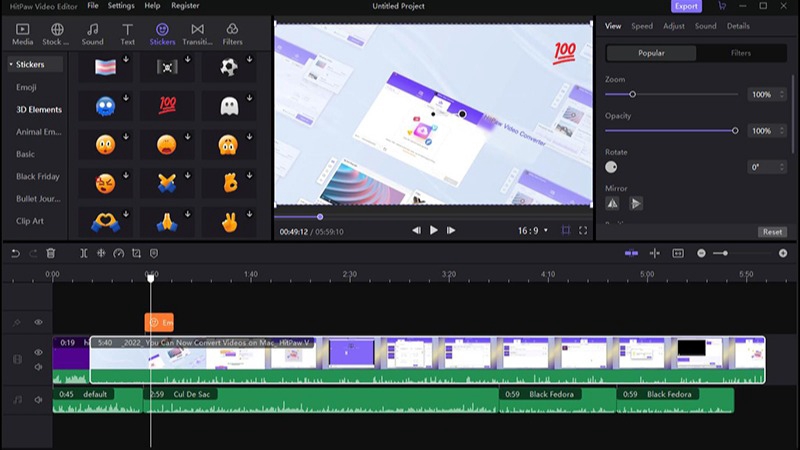Image resolution: width=800 pixels, height=450 pixels.
Task: Select the Popular button
Action: coord(651,53)
